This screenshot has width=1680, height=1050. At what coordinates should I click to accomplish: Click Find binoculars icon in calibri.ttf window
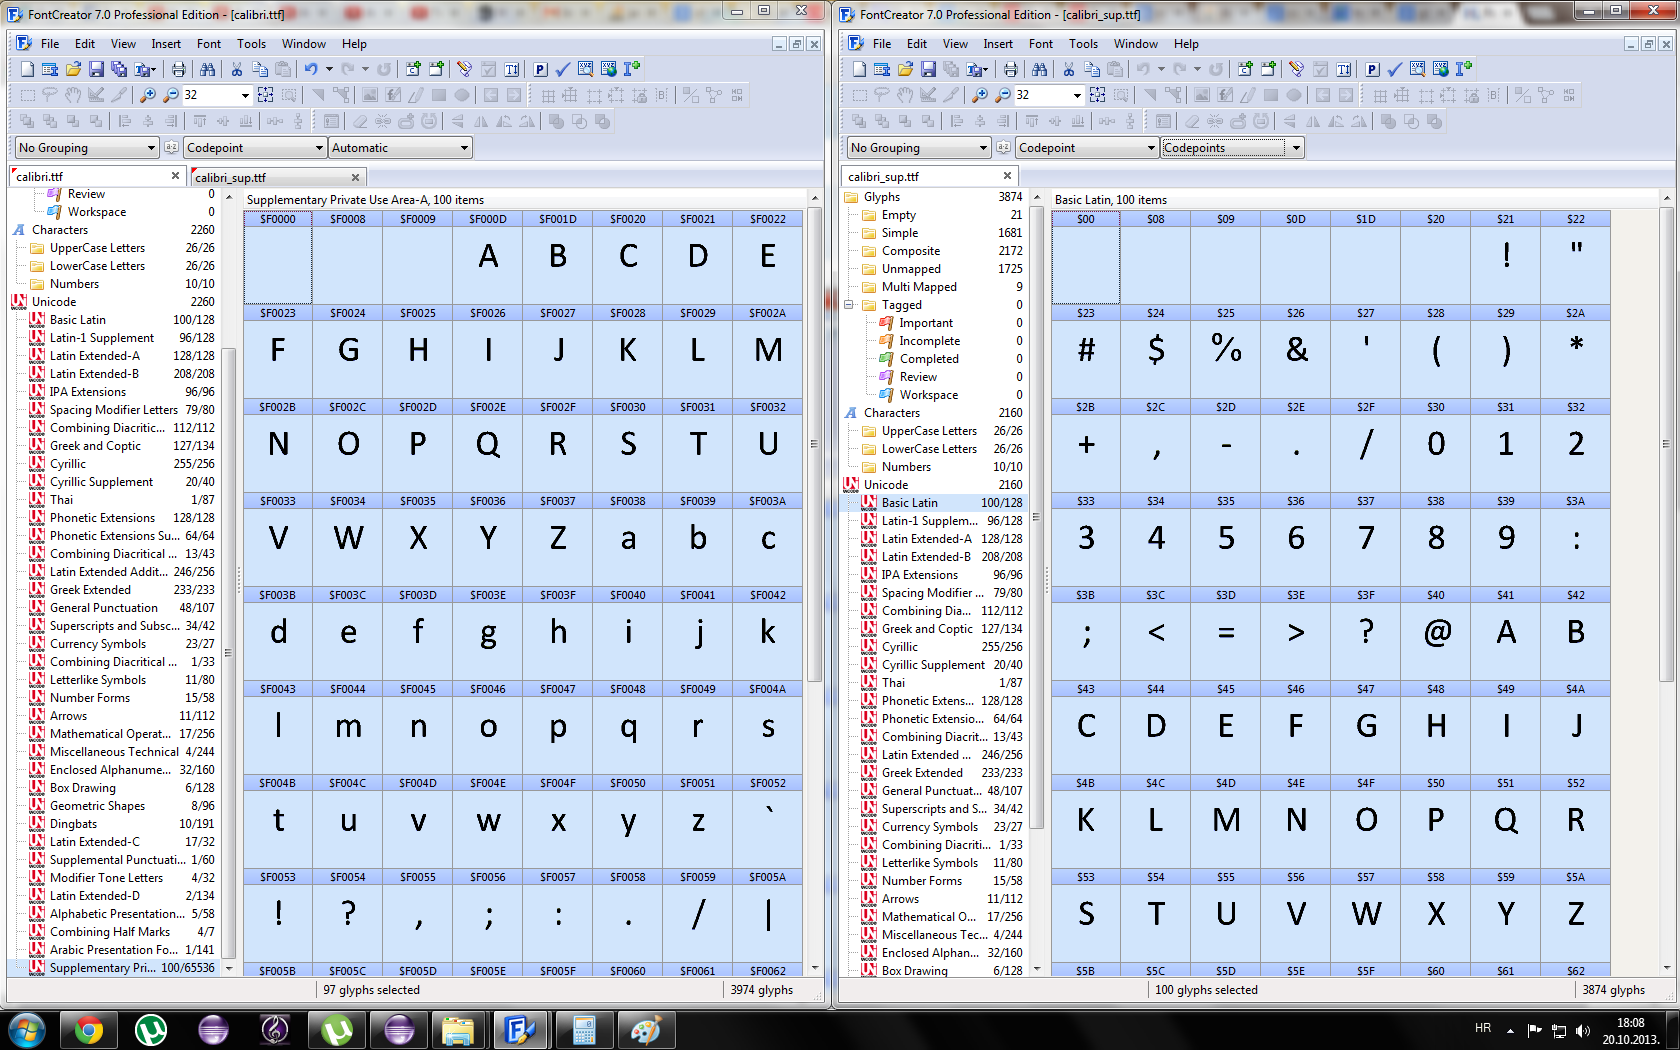point(207,69)
